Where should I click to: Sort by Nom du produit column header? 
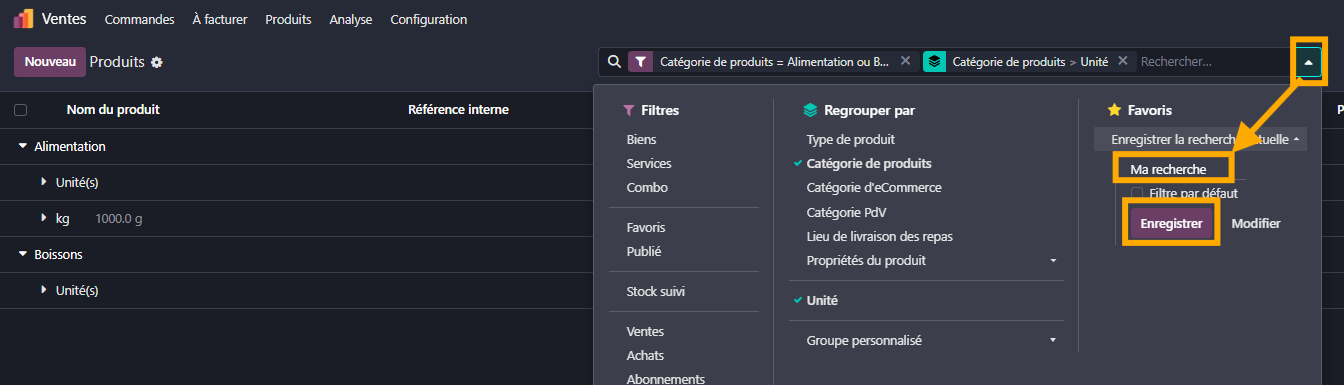113,110
